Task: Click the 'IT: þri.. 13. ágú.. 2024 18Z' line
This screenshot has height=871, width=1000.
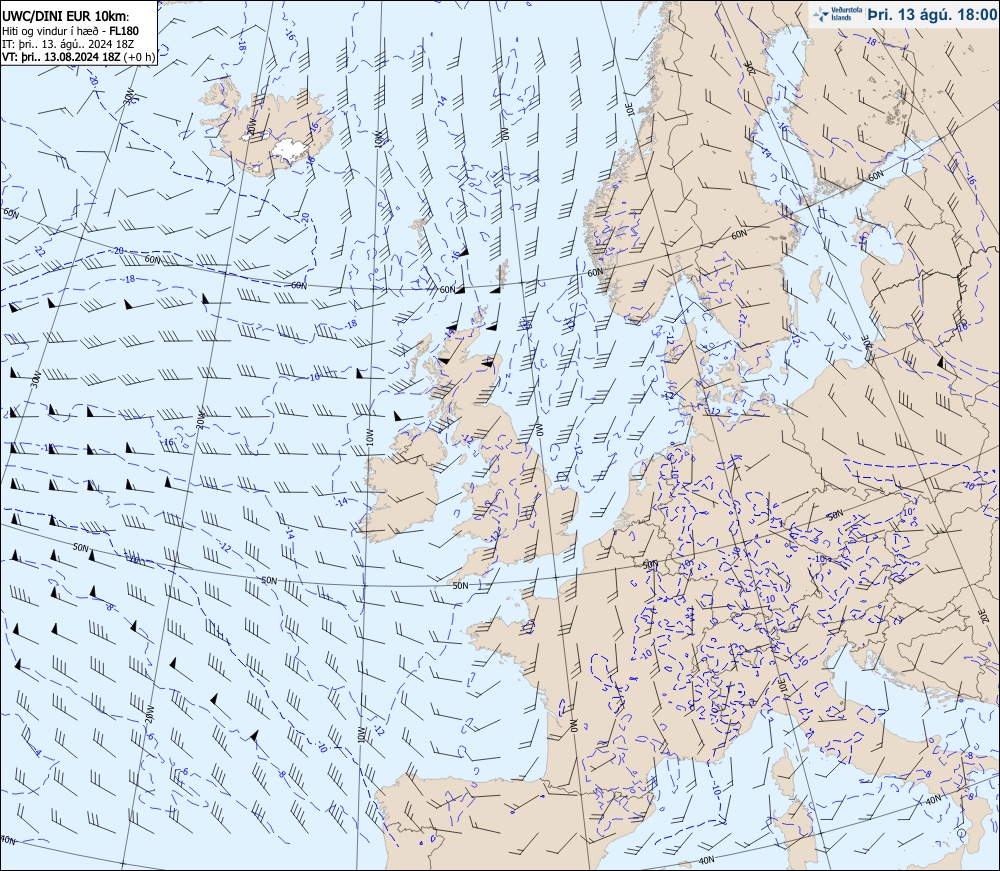Action: (68, 44)
